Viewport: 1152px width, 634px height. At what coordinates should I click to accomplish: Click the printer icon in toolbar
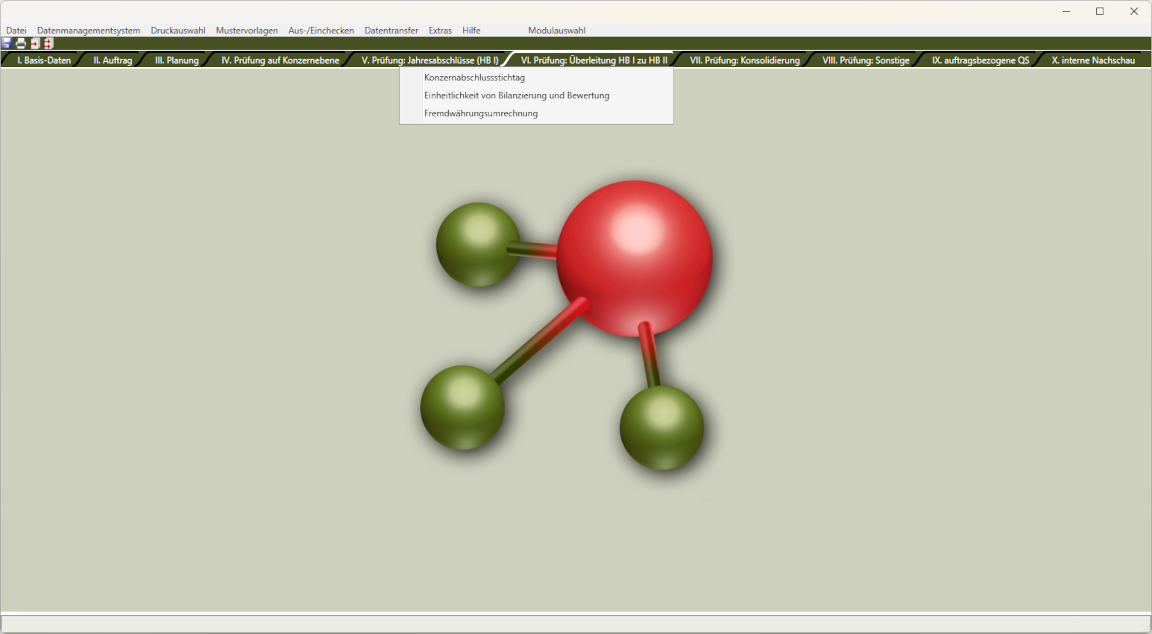(x=21, y=44)
